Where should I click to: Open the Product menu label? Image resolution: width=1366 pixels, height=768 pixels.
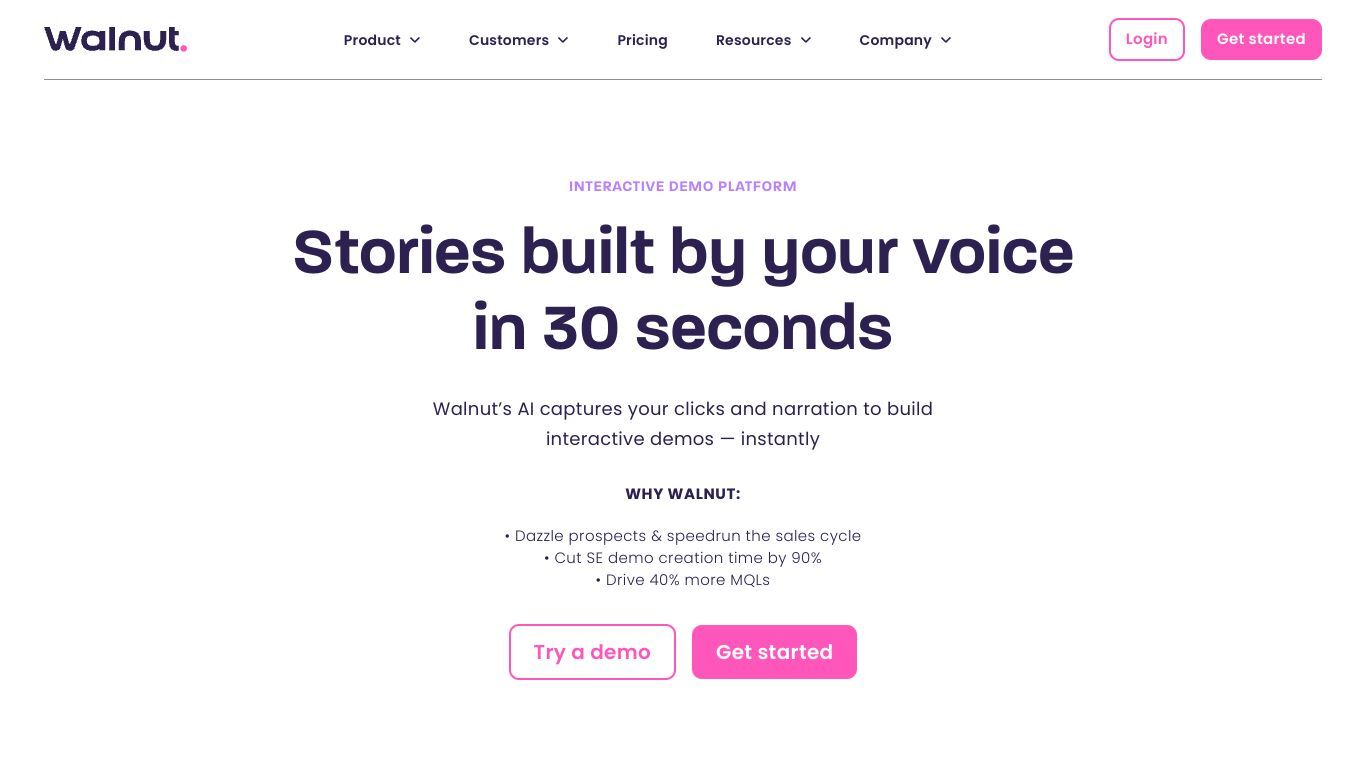click(x=372, y=40)
